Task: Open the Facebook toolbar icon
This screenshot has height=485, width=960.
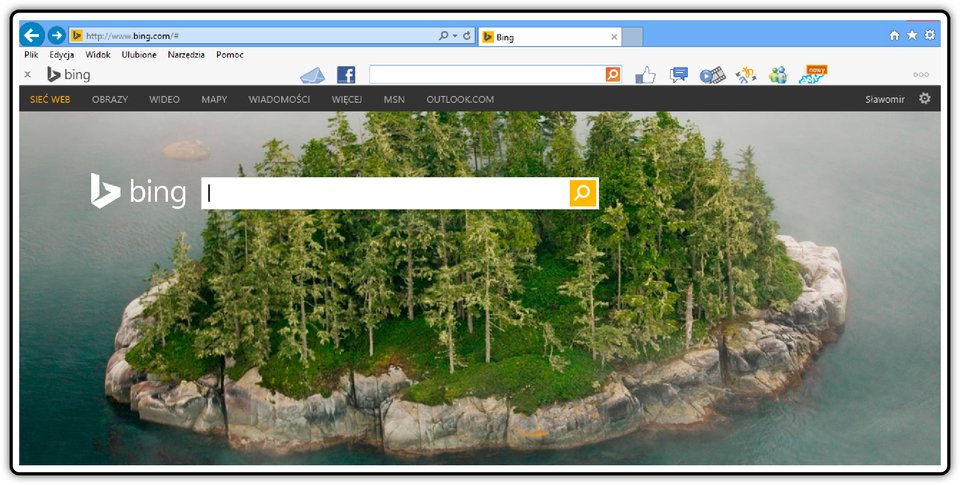Action: pyautogui.click(x=346, y=75)
